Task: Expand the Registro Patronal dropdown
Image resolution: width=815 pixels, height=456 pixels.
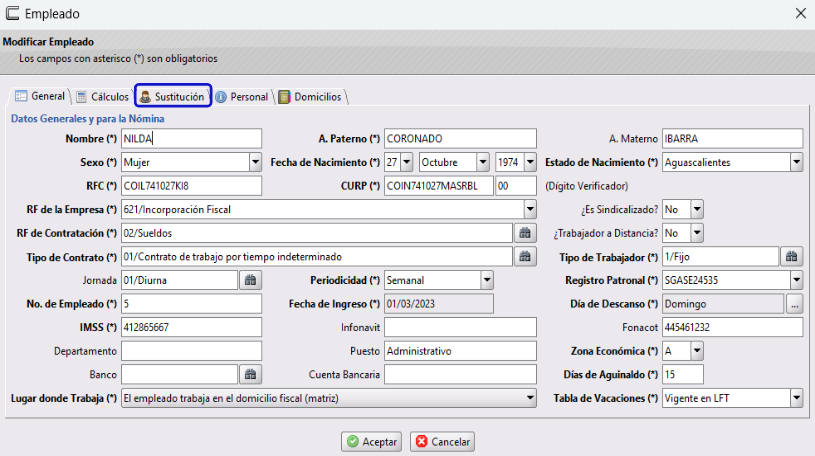Action: (797, 280)
